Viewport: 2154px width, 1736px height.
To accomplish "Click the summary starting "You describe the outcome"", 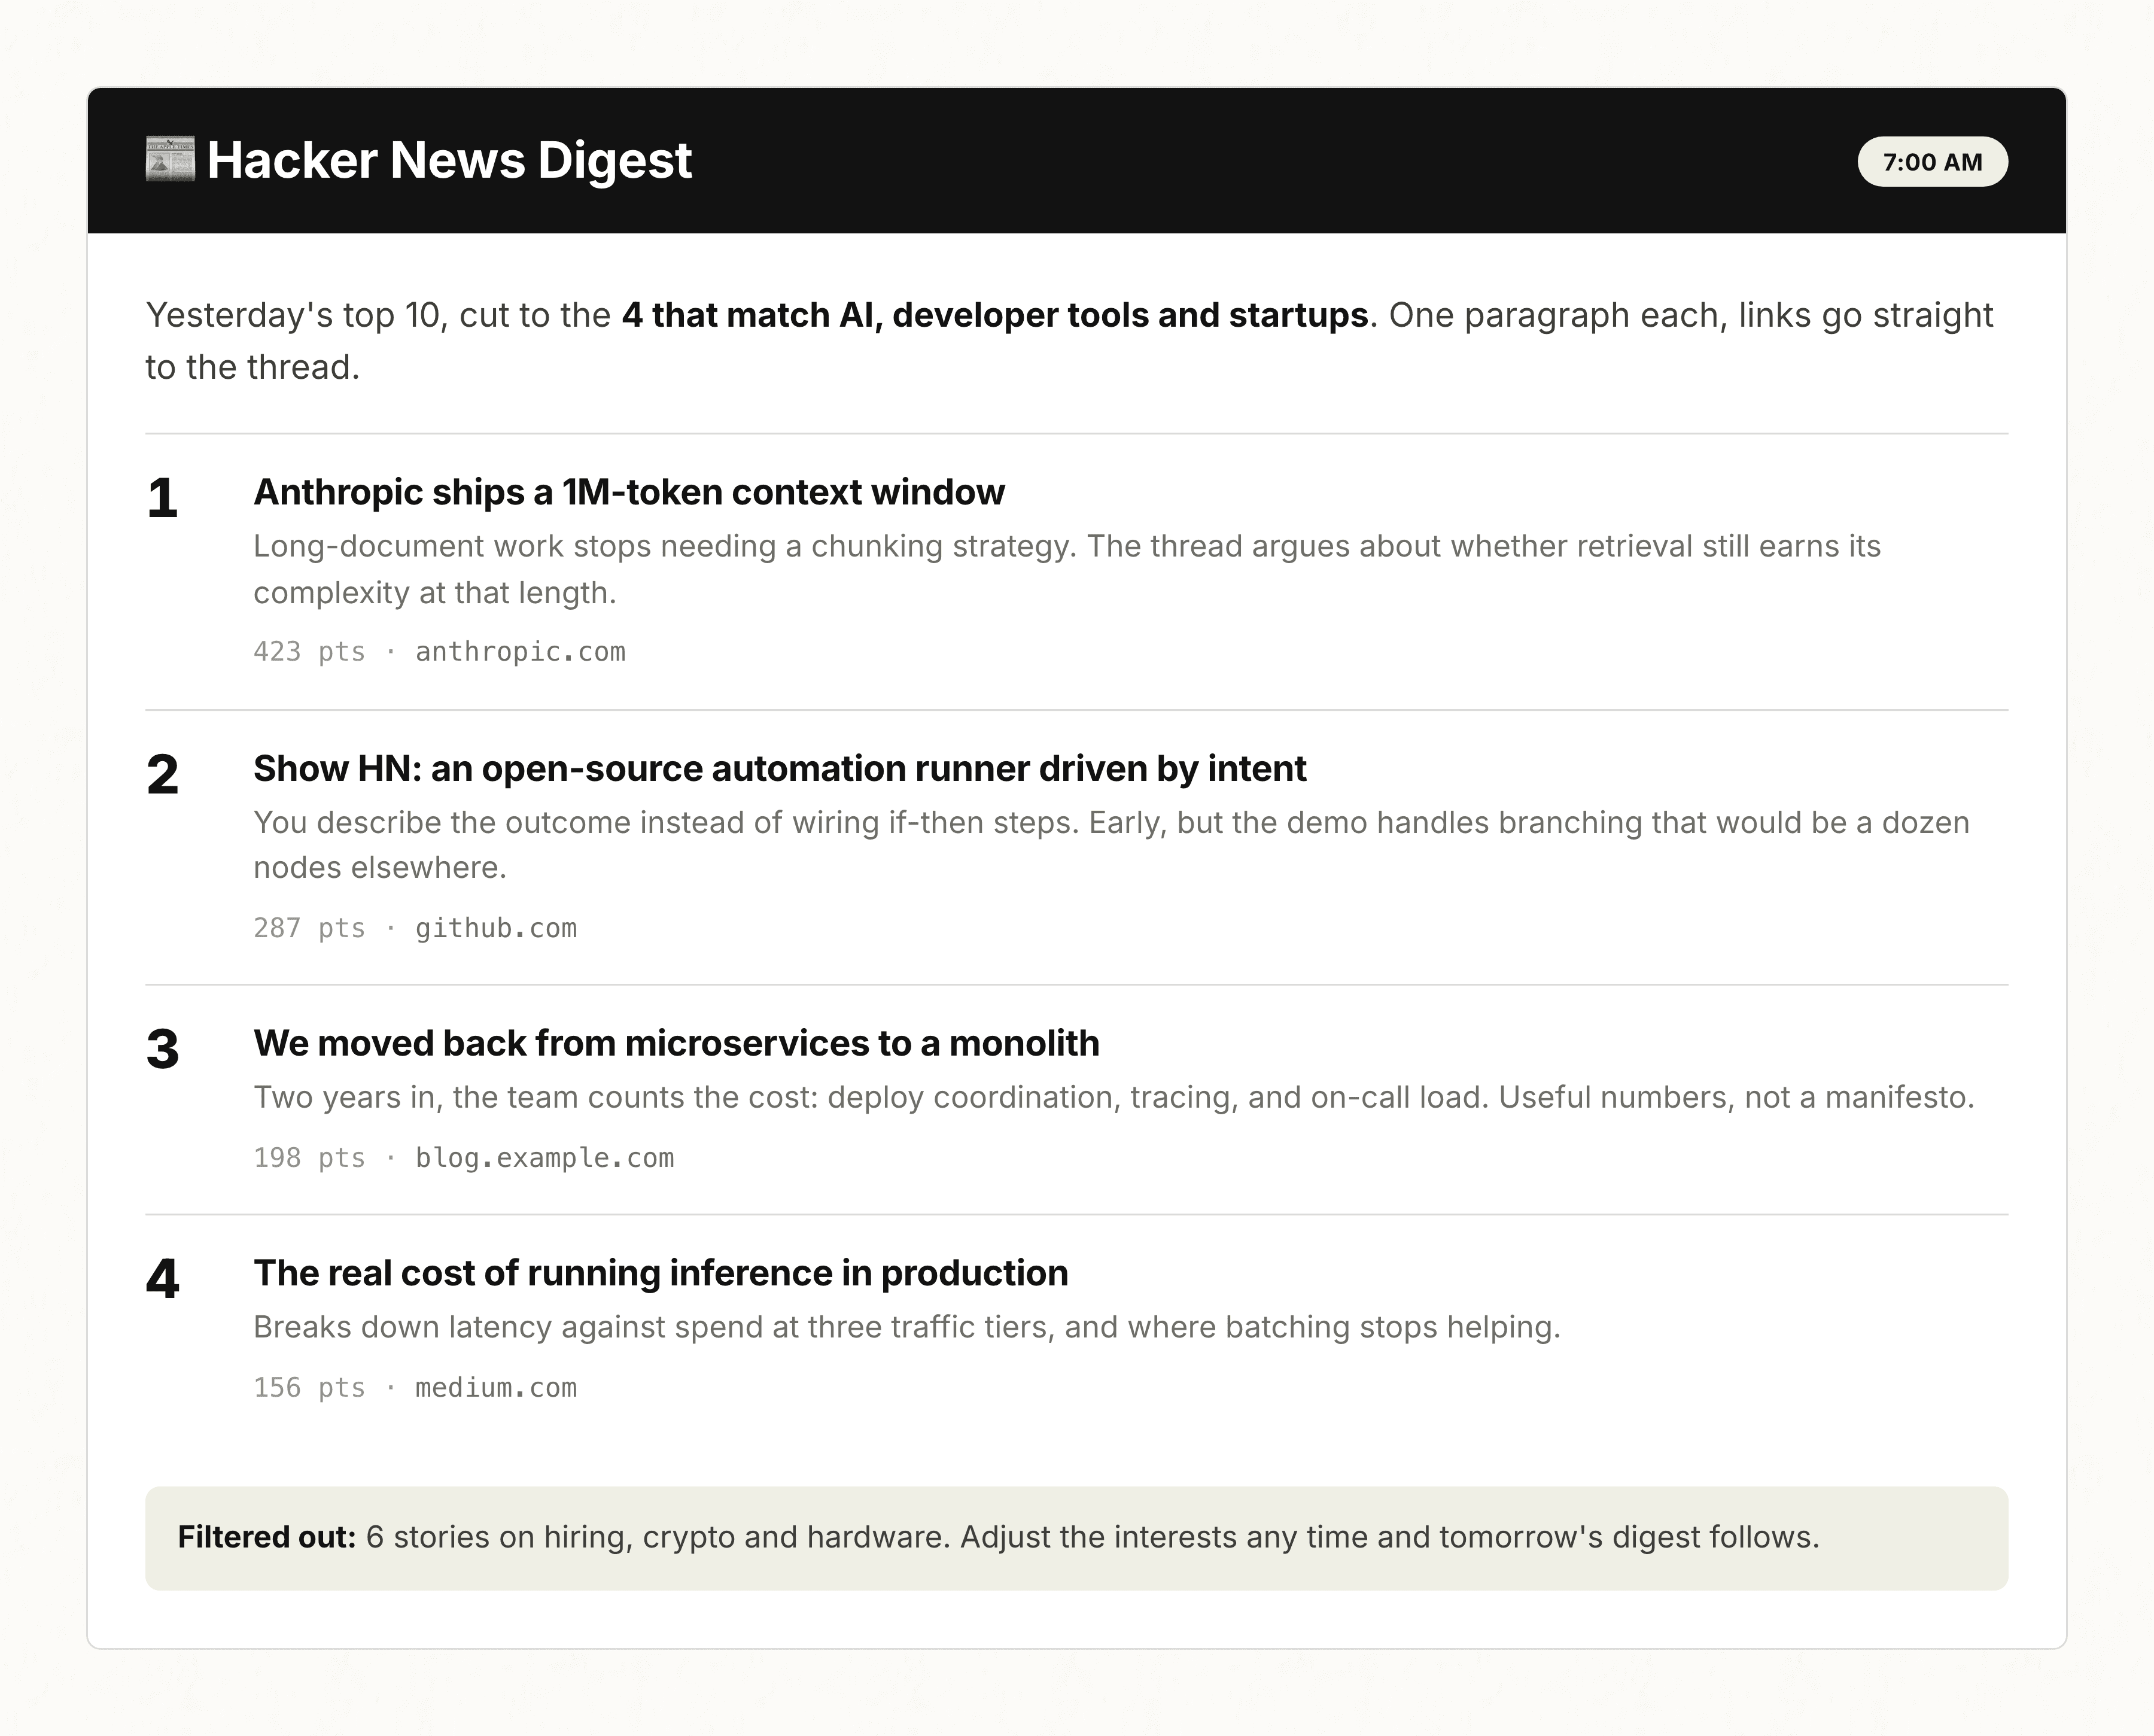I will pos(1111,845).
